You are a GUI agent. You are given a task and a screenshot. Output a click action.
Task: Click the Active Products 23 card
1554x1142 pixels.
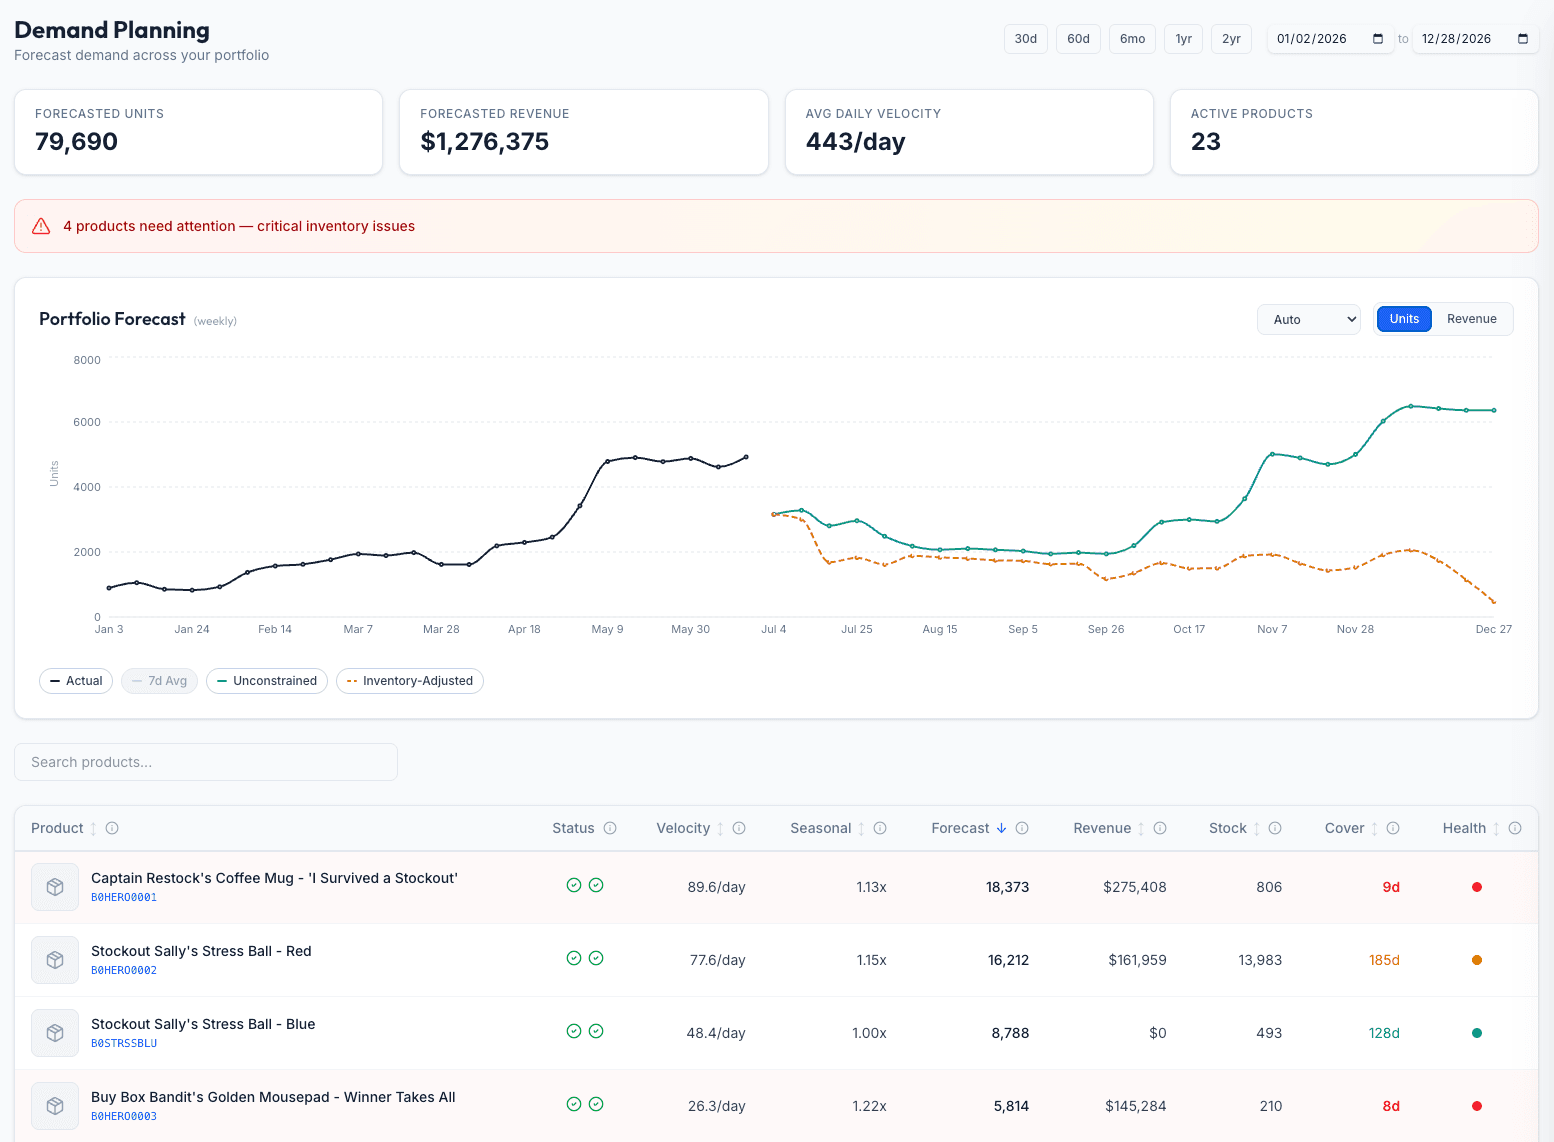(1354, 132)
